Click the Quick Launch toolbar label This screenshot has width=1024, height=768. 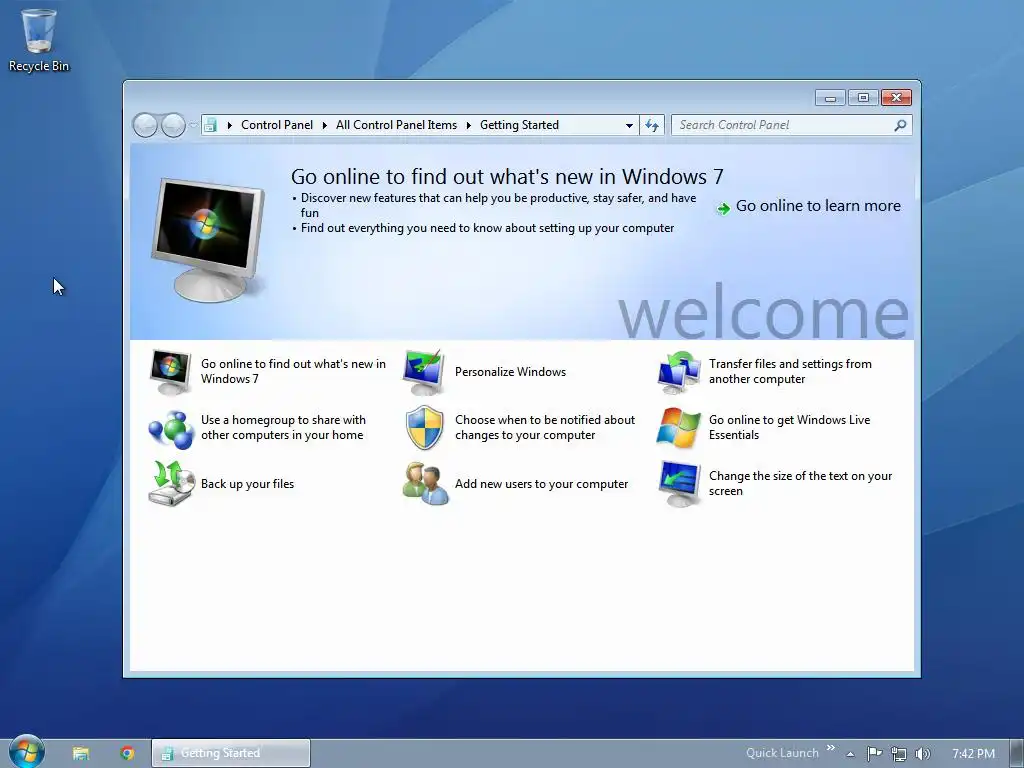(782, 753)
